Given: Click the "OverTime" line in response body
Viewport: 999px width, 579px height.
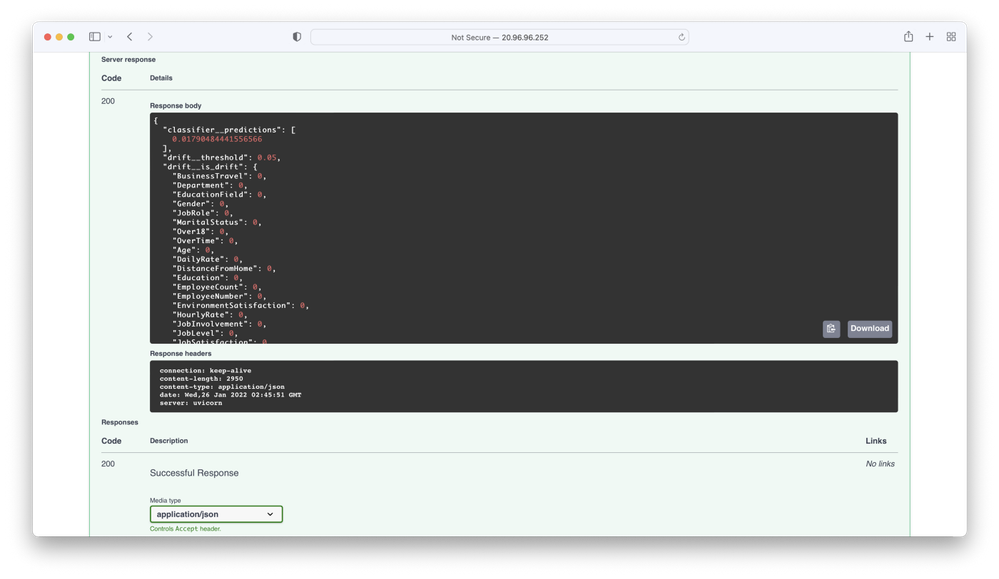Looking at the screenshot, I should pos(205,241).
